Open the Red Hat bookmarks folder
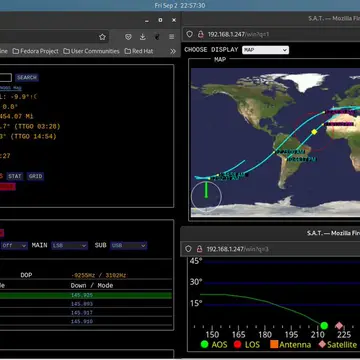360x360 pixels. point(139,51)
